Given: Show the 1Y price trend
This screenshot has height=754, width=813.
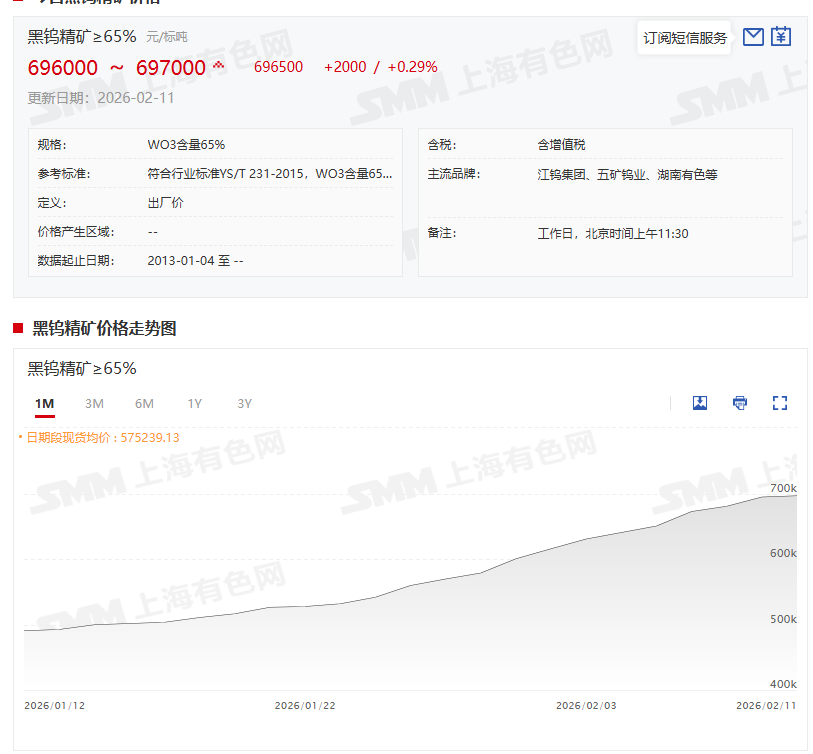Looking at the screenshot, I should (x=194, y=404).
